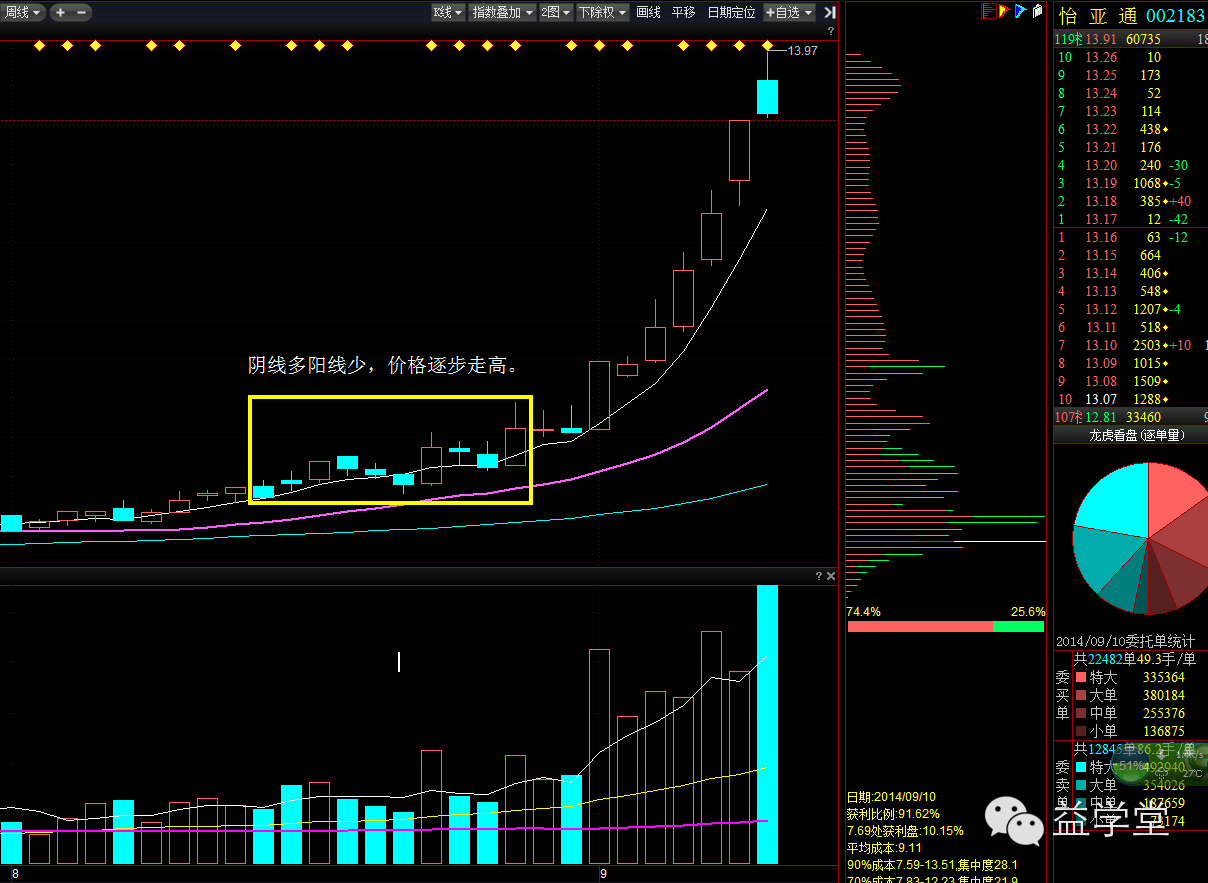Click buy-side 特大 red color swatch

click(x=1080, y=677)
